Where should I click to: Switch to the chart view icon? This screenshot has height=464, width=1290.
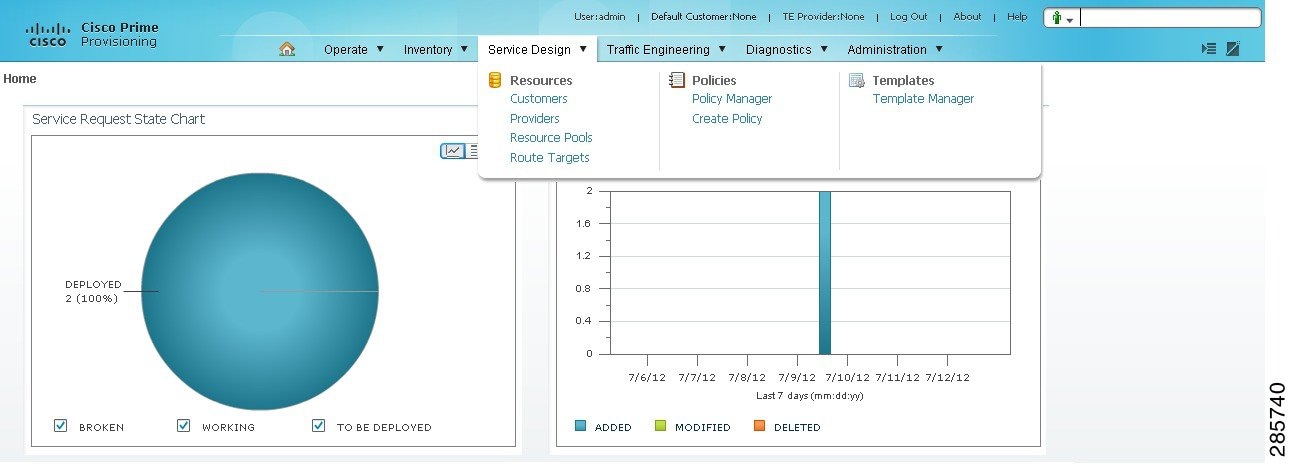coord(454,151)
